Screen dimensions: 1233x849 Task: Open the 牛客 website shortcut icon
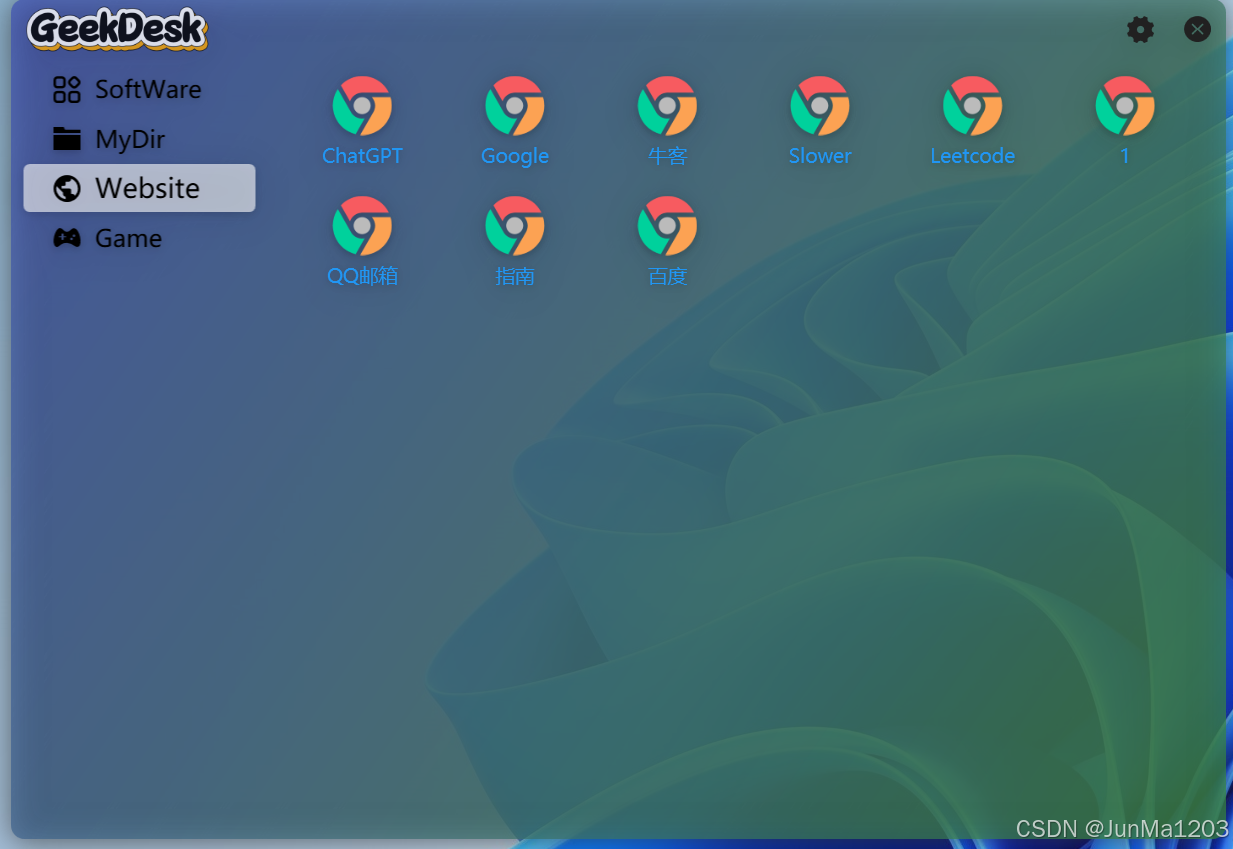667,106
